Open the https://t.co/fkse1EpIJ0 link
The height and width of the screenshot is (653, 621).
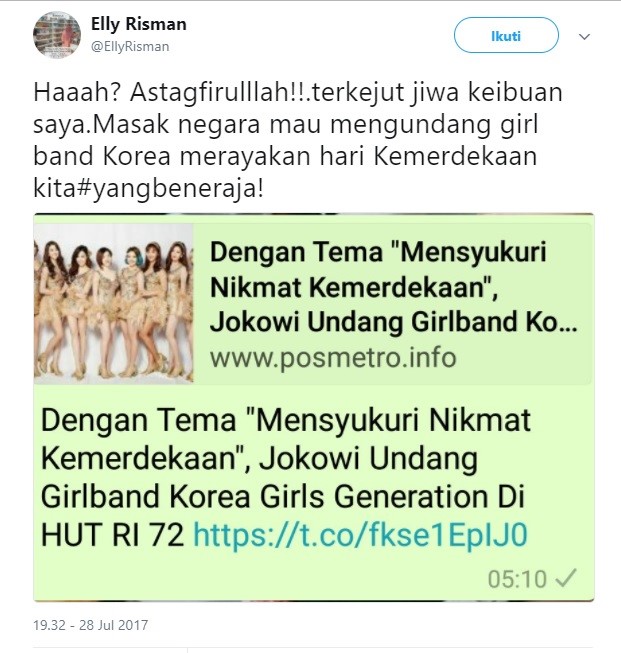point(361,535)
